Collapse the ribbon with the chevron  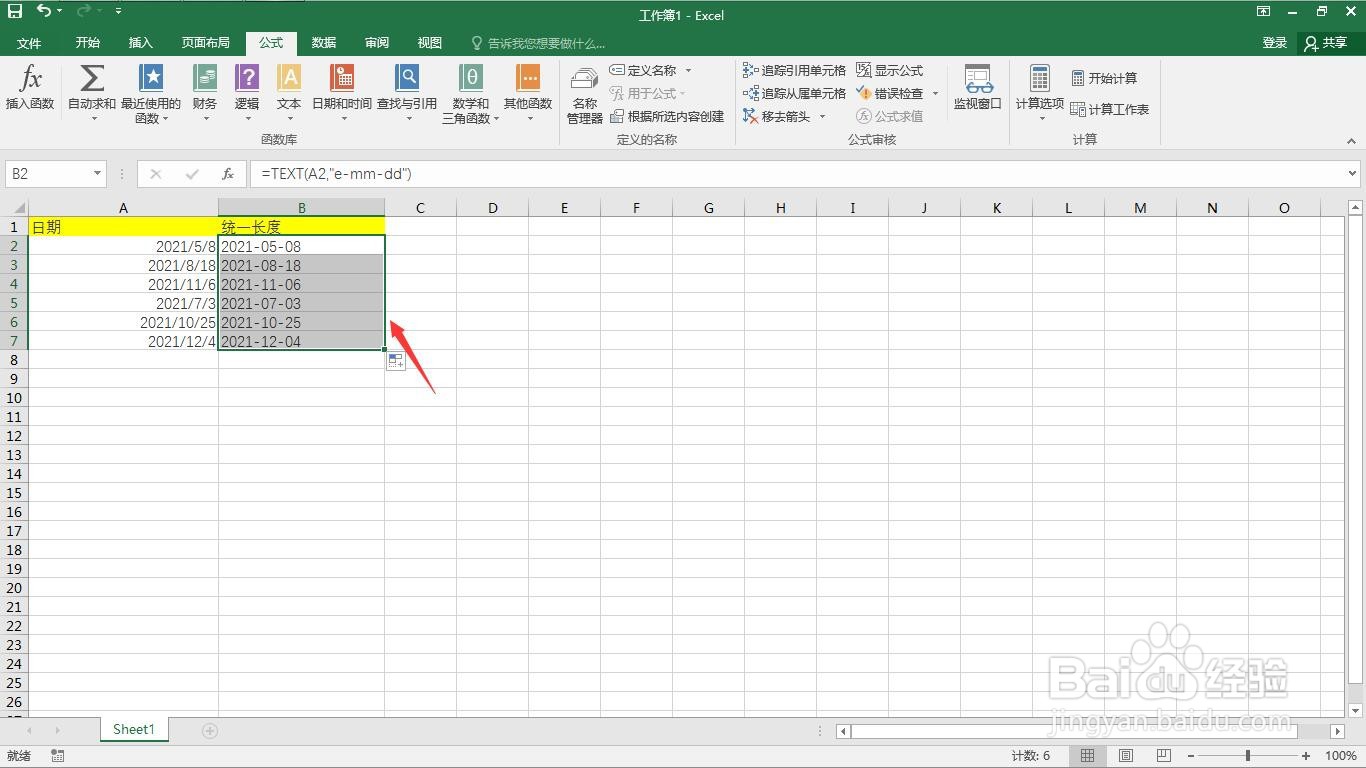pos(1352,141)
